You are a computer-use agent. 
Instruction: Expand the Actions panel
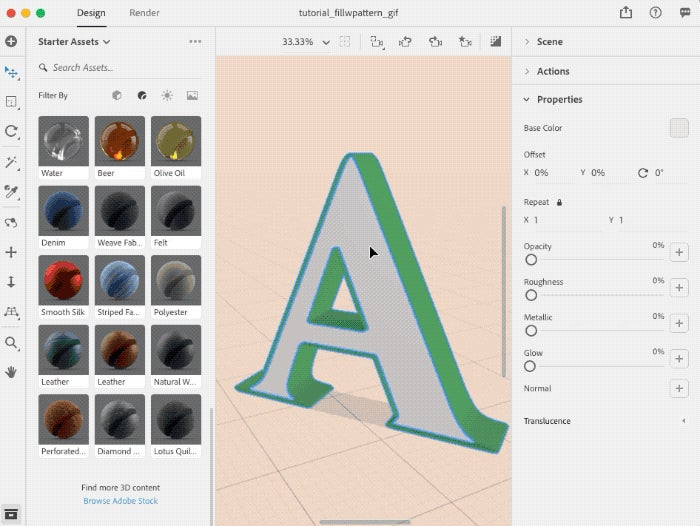(527, 71)
